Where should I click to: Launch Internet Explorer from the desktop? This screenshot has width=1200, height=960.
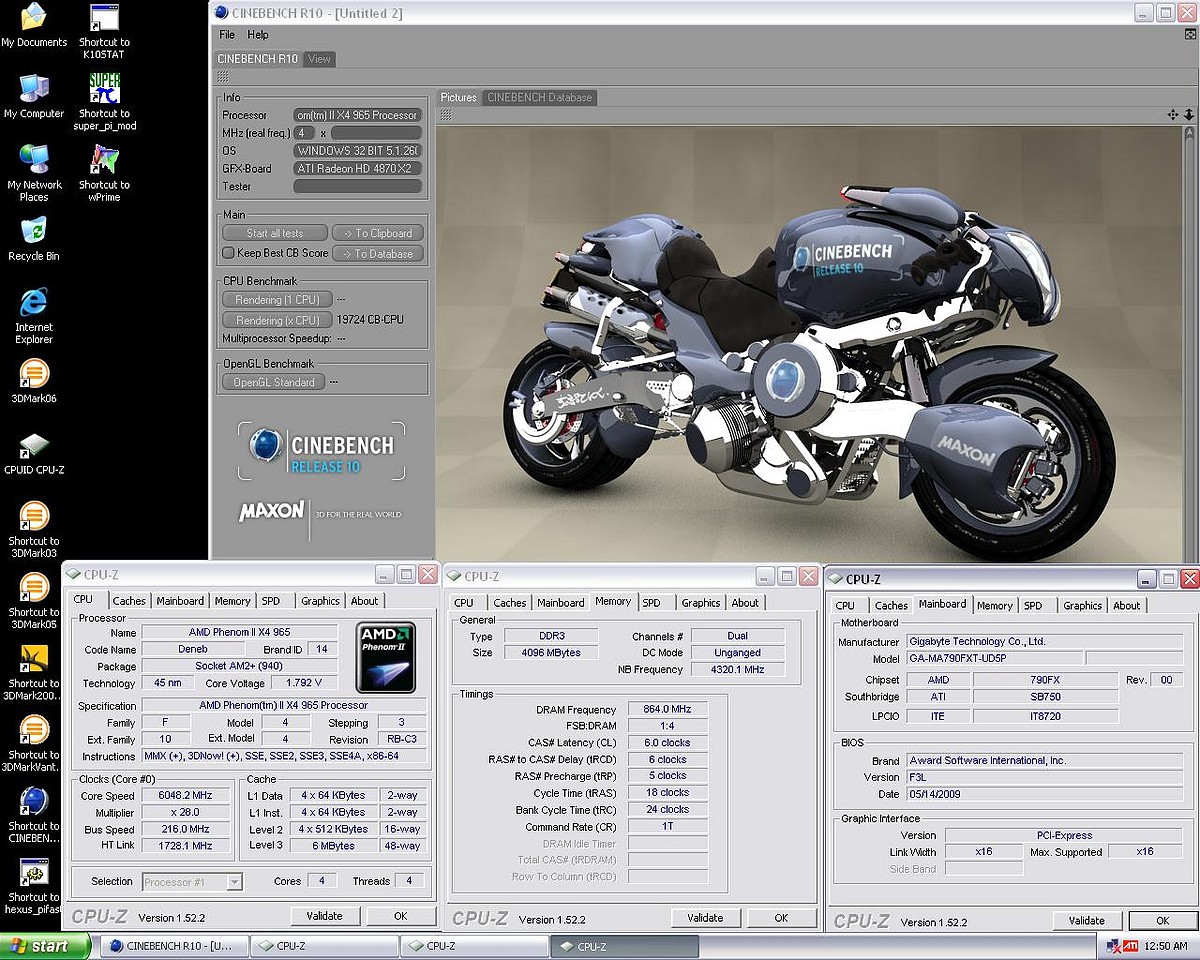click(x=34, y=316)
